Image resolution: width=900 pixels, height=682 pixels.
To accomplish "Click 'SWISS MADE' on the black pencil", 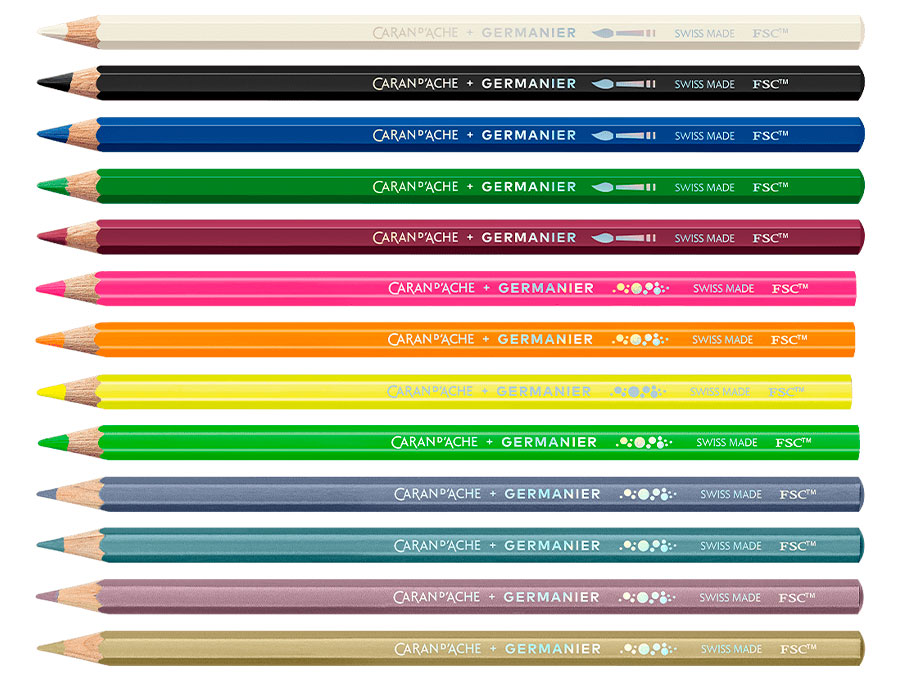I will pos(705,84).
